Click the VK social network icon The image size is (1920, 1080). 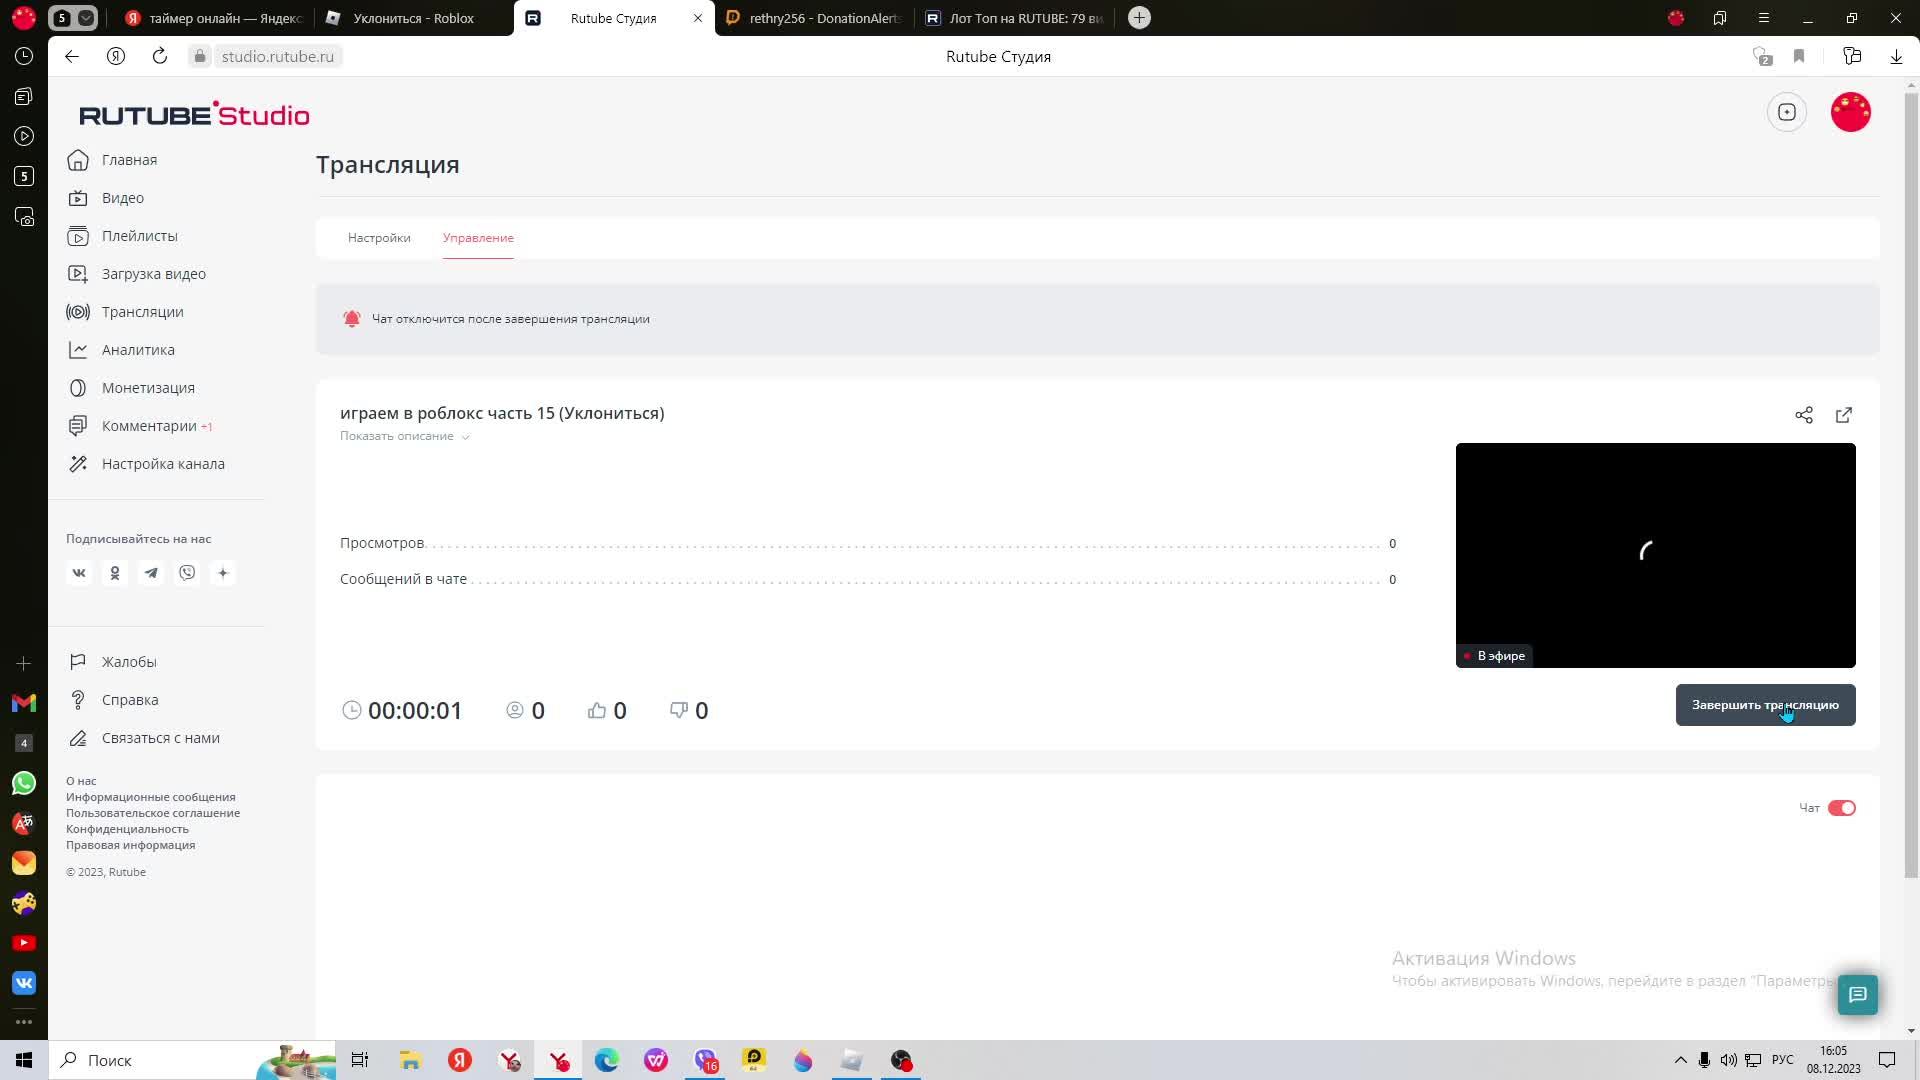pos(79,573)
